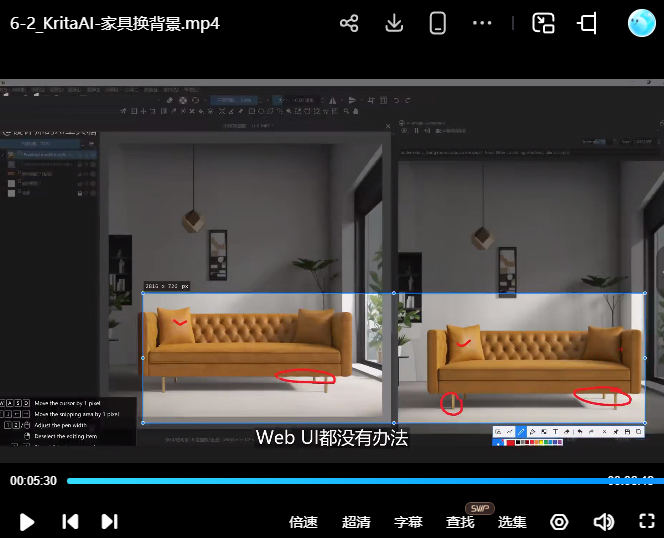Open the 超清 video quality selector
664x538 pixels.
[356, 522]
